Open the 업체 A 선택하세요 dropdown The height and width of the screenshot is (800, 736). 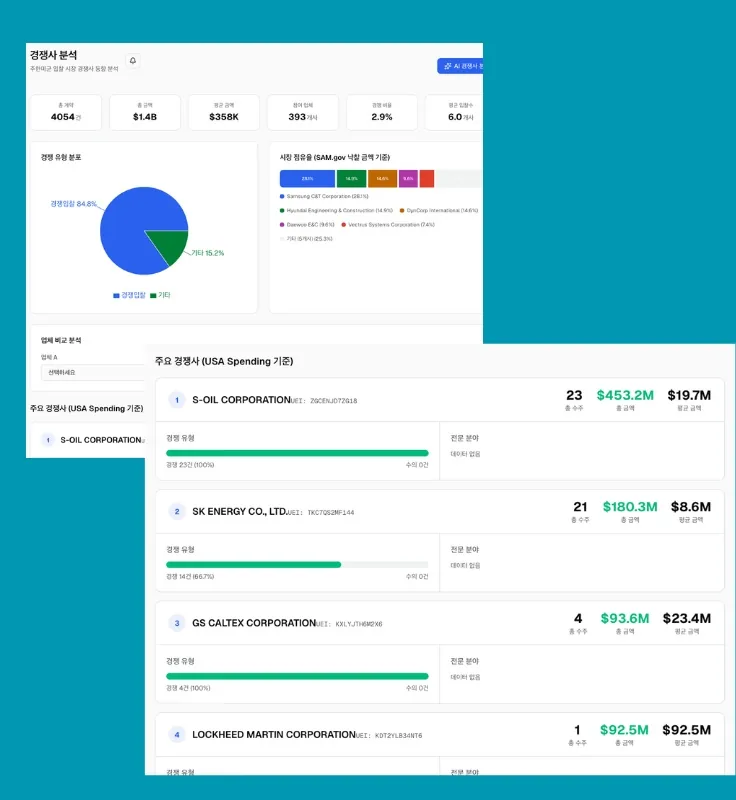click(93, 372)
